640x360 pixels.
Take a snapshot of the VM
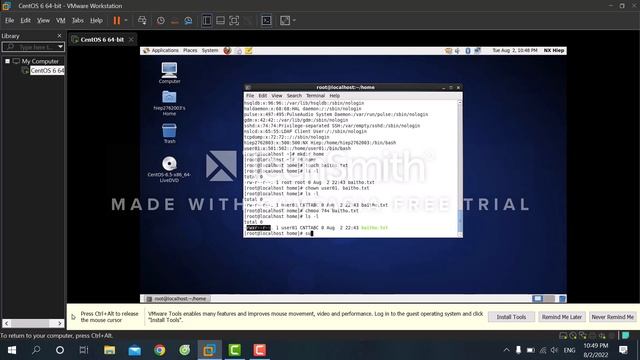[161, 20]
